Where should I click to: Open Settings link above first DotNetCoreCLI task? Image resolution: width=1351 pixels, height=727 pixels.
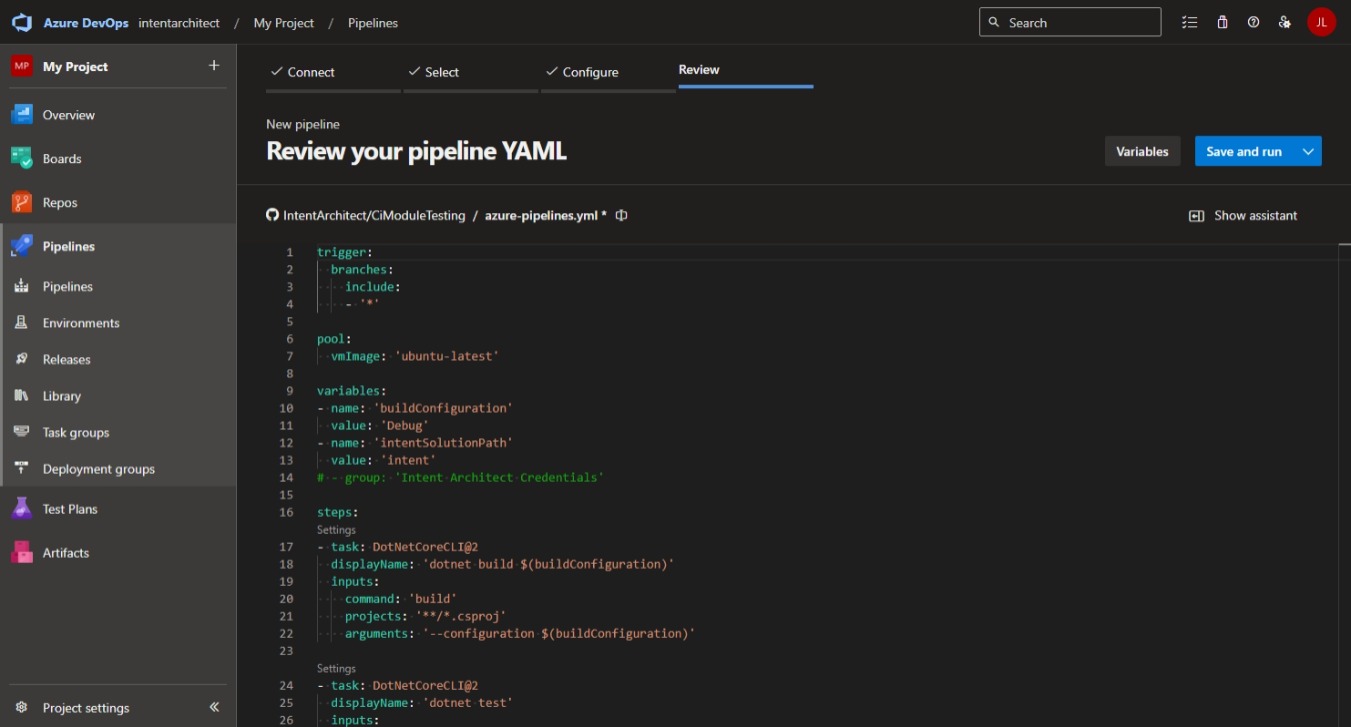336,530
